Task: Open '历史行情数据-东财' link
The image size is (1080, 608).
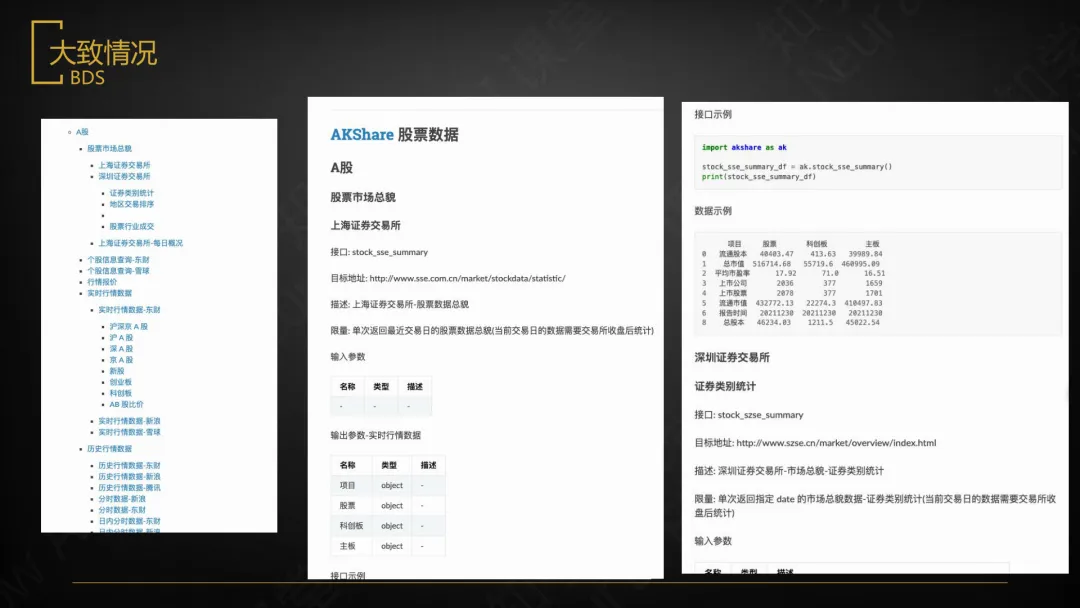Action: 129,466
